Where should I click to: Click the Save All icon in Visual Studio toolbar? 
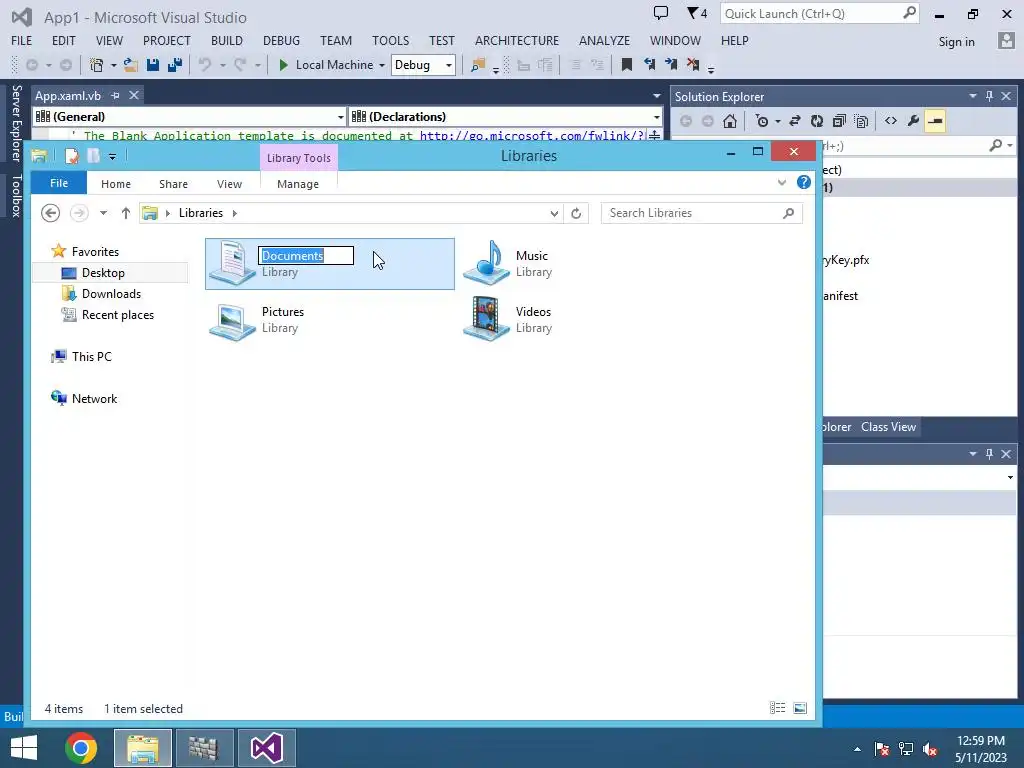point(174,65)
